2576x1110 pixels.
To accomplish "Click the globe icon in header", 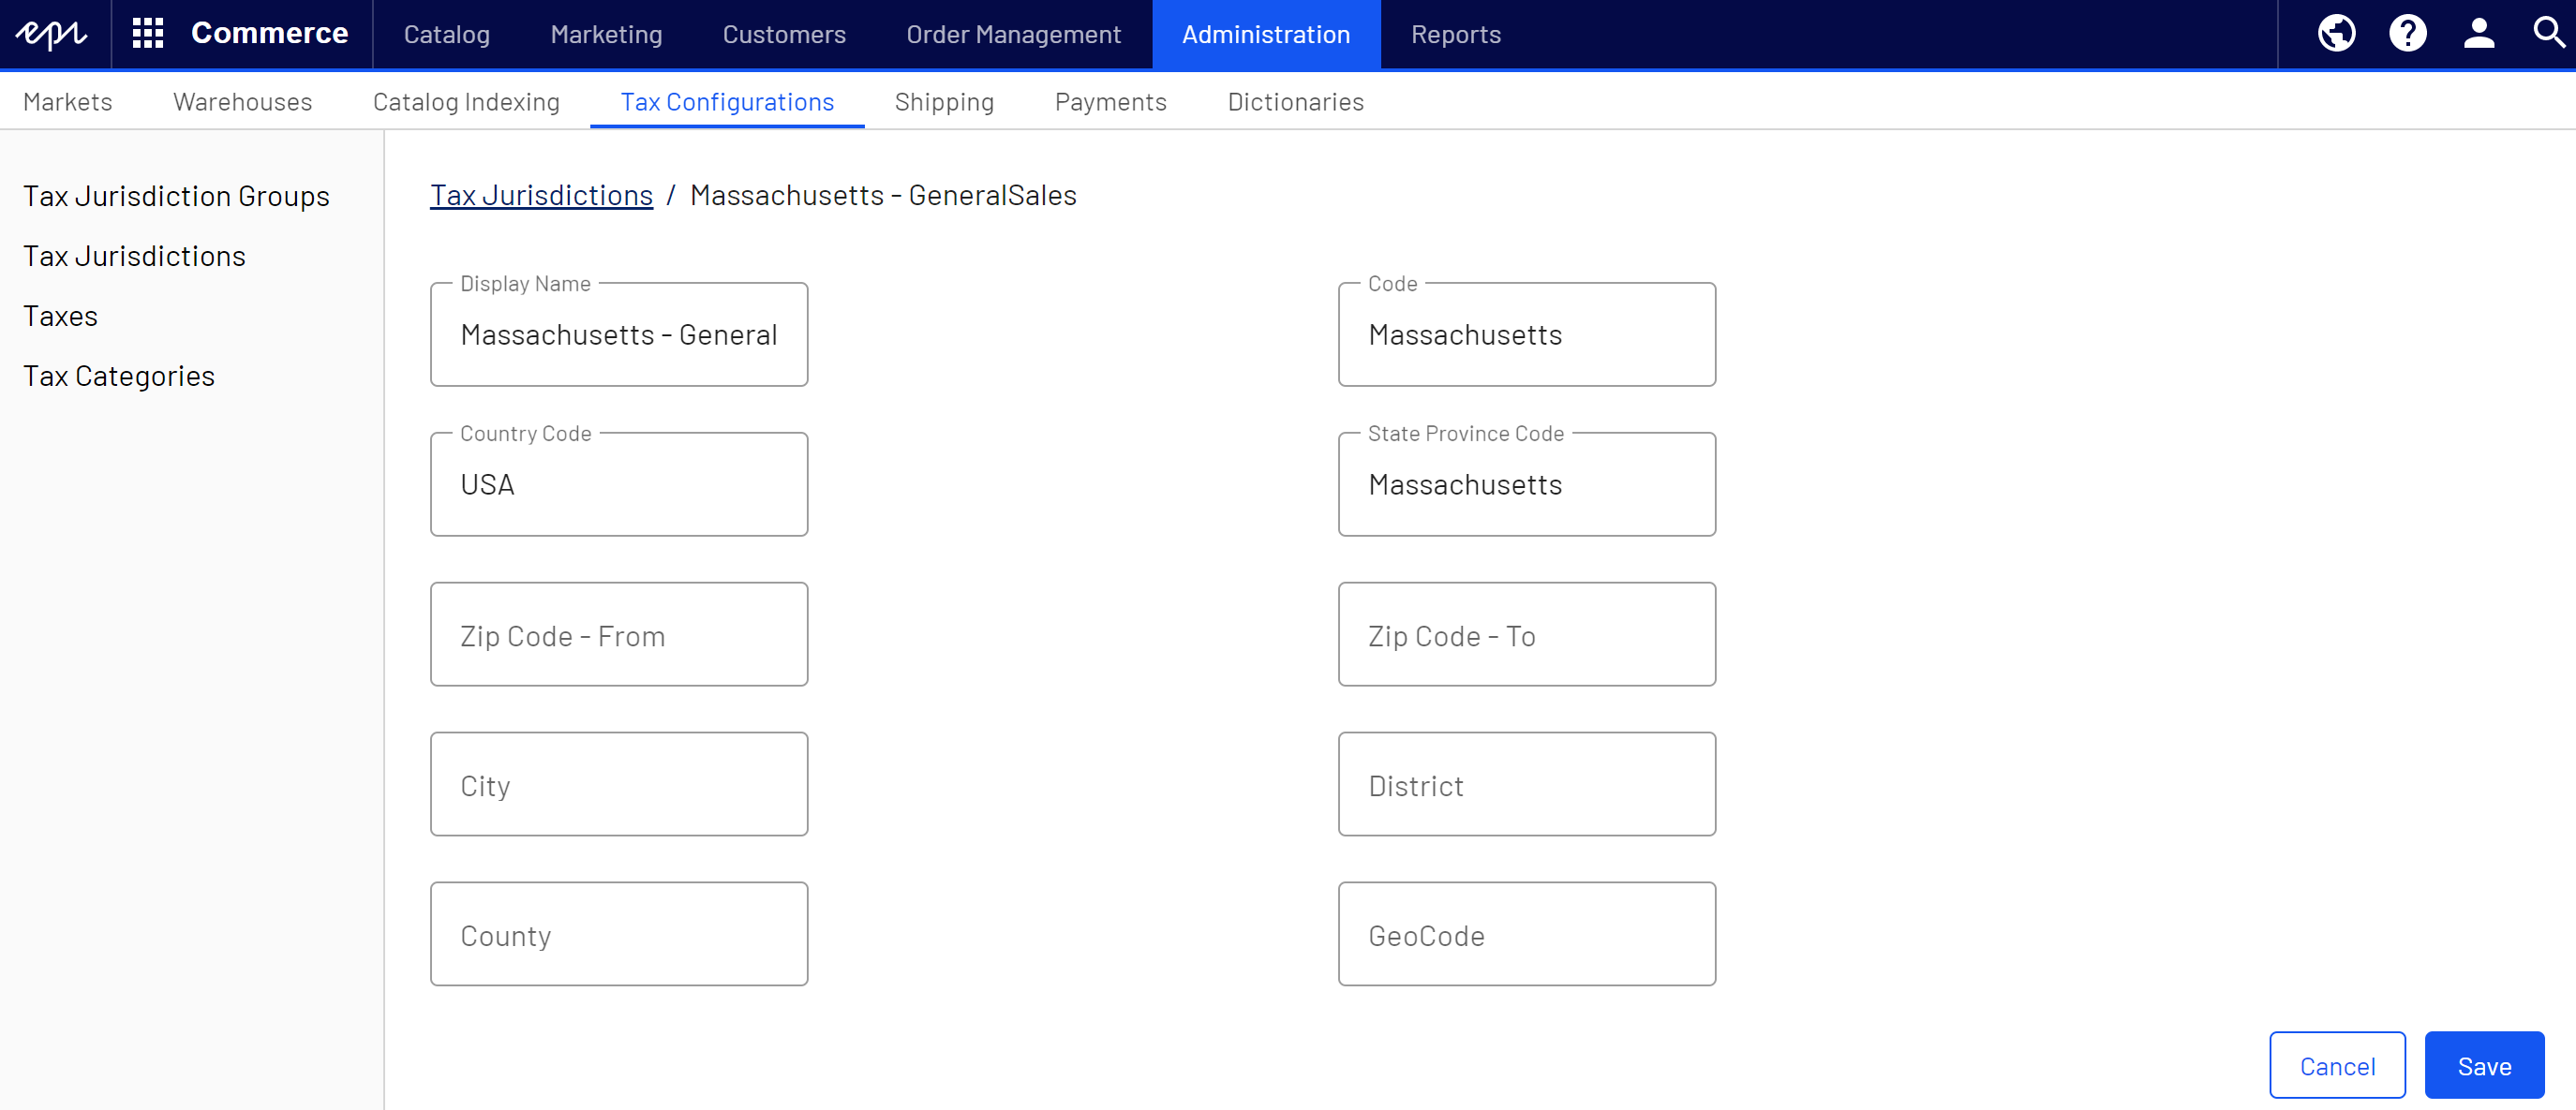I will click(x=2336, y=34).
